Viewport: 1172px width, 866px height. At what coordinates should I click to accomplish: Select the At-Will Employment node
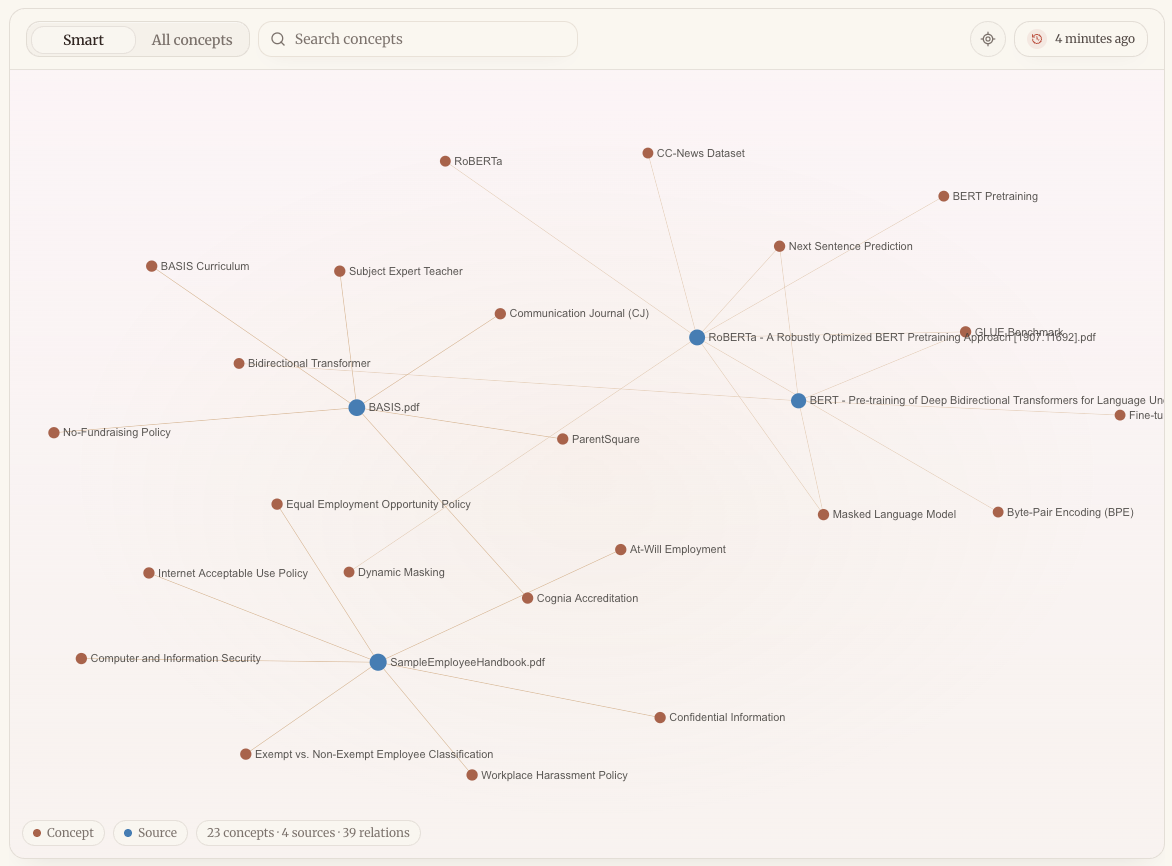click(620, 550)
